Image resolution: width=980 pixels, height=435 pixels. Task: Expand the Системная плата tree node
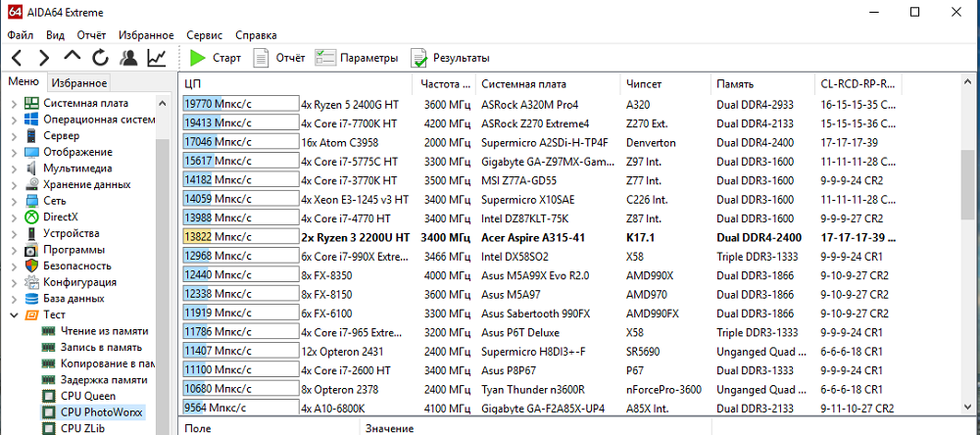point(12,103)
